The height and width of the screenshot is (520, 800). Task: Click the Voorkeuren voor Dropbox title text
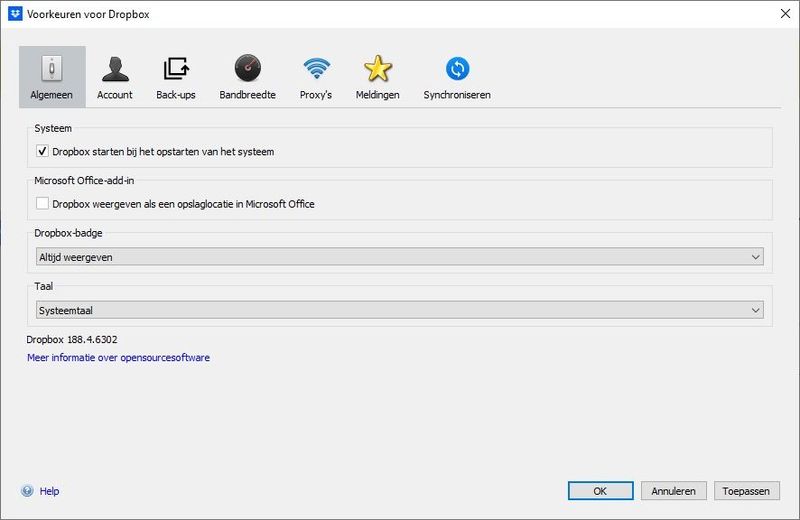pyautogui.click(x=88, y=14)
